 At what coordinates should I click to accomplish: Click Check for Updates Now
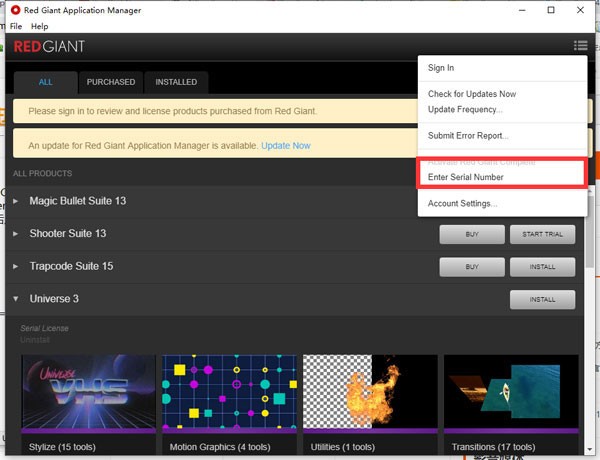point(472,94)
